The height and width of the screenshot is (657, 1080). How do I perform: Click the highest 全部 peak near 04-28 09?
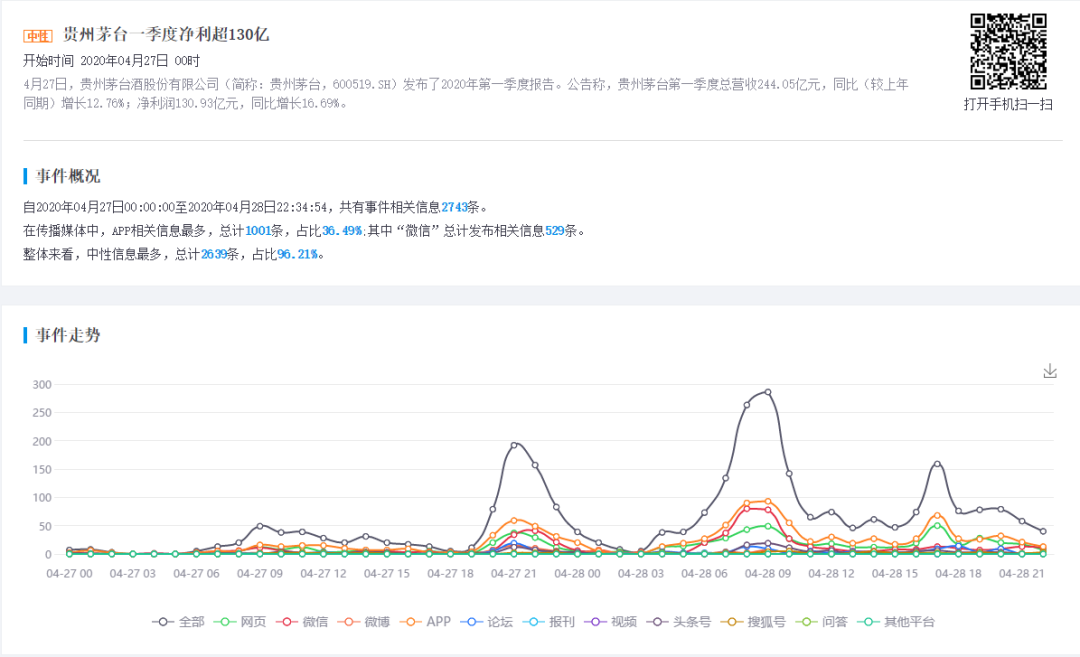768,392
